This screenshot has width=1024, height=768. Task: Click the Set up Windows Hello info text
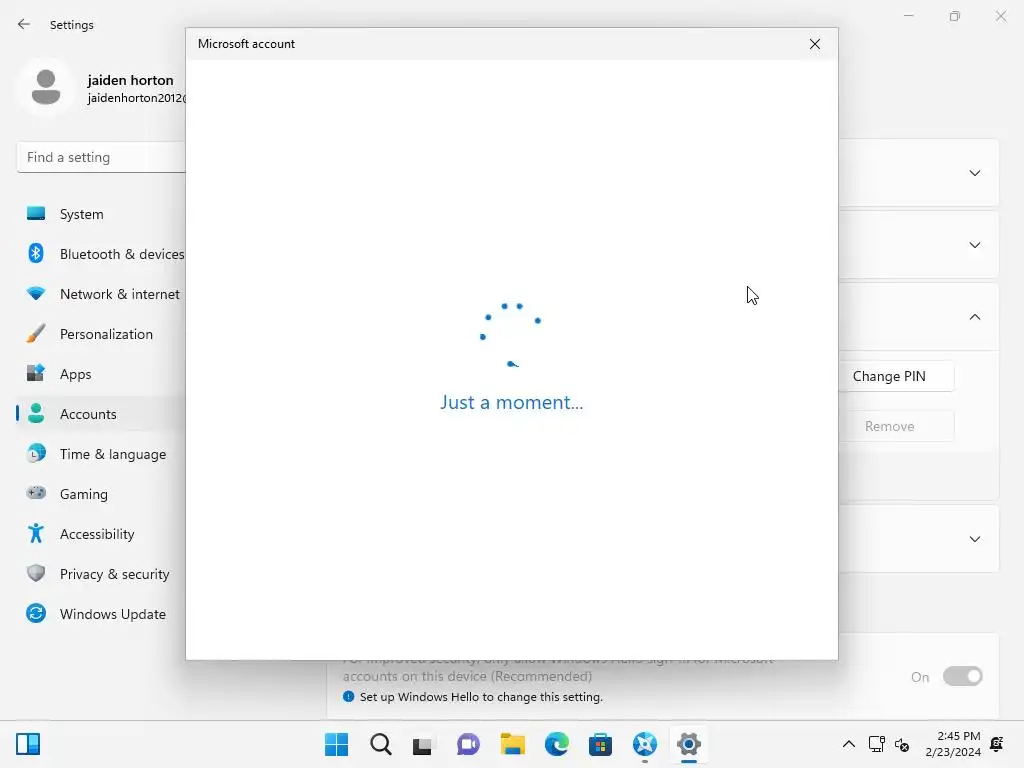coord(481,697)
